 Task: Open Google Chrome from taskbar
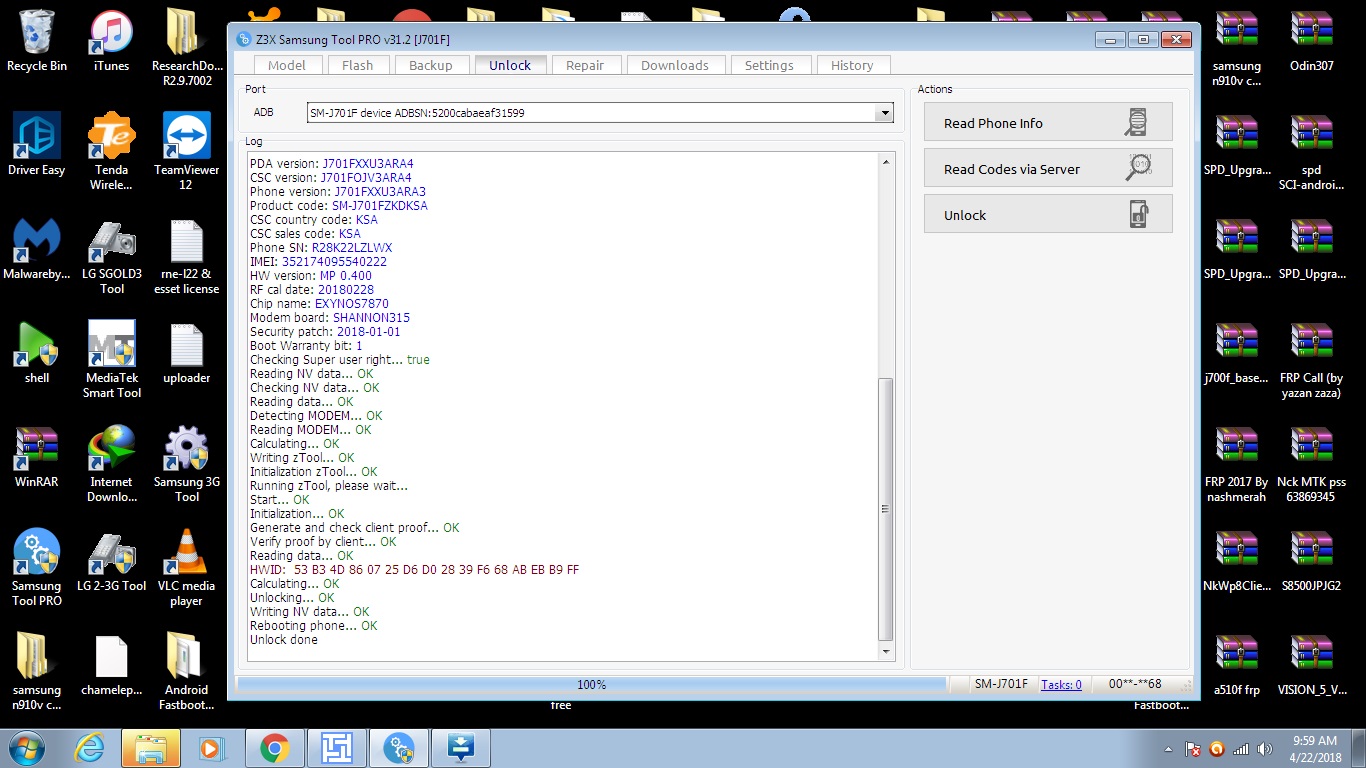tap(275, 748)
